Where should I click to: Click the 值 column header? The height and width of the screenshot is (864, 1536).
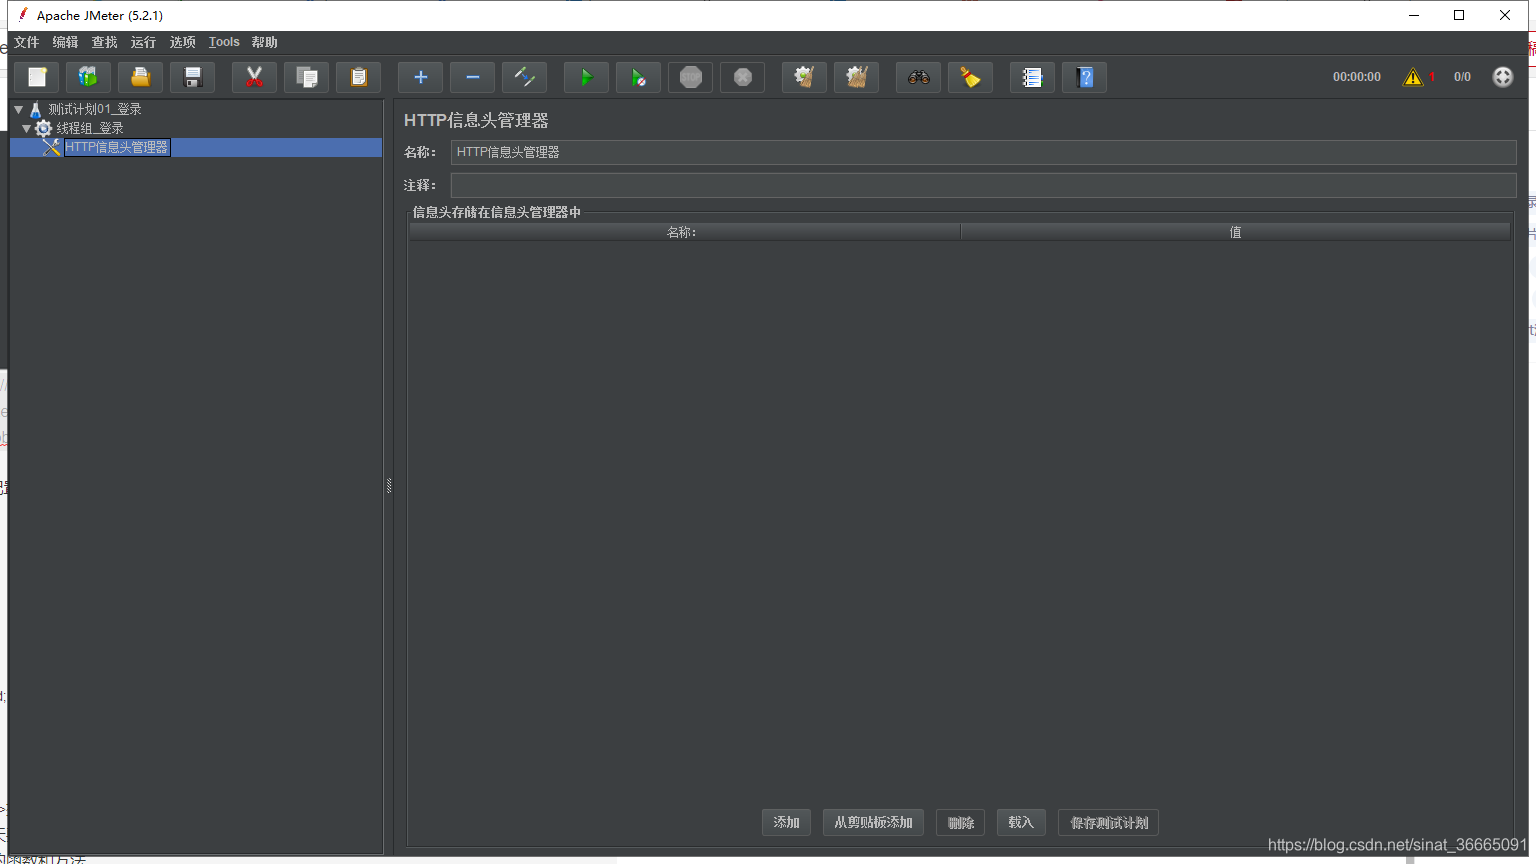coord(1235,232)
